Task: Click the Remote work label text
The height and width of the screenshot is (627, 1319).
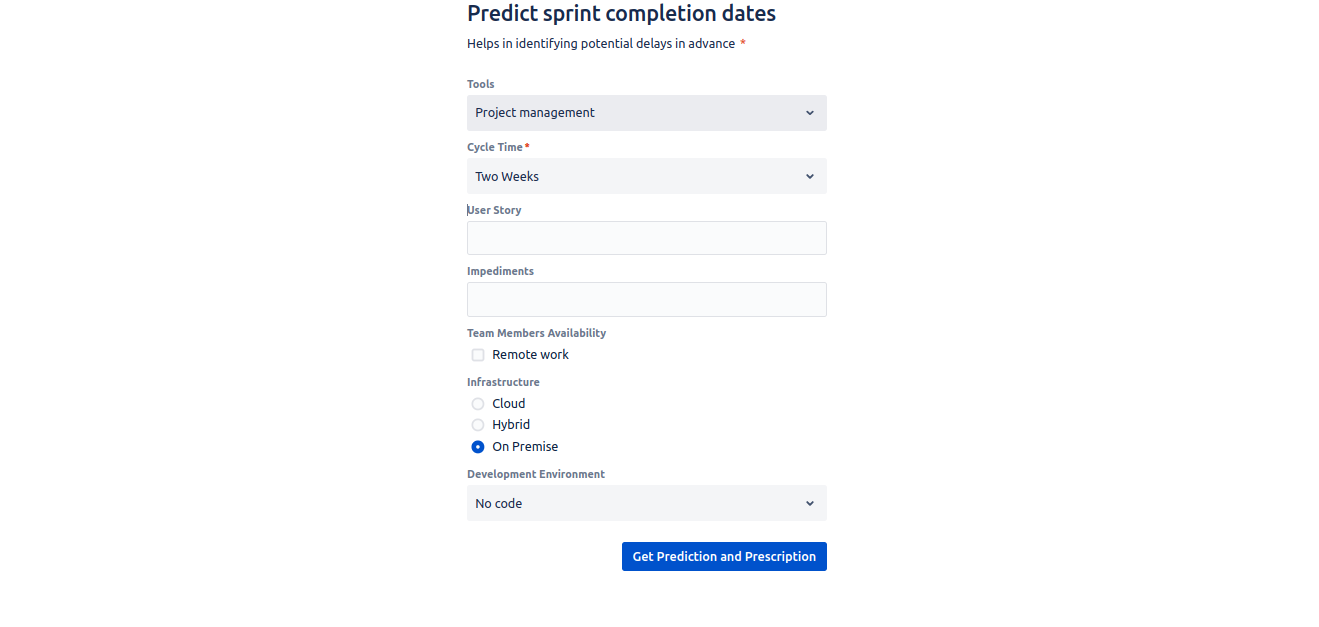Action: click(x=530, y=355)
